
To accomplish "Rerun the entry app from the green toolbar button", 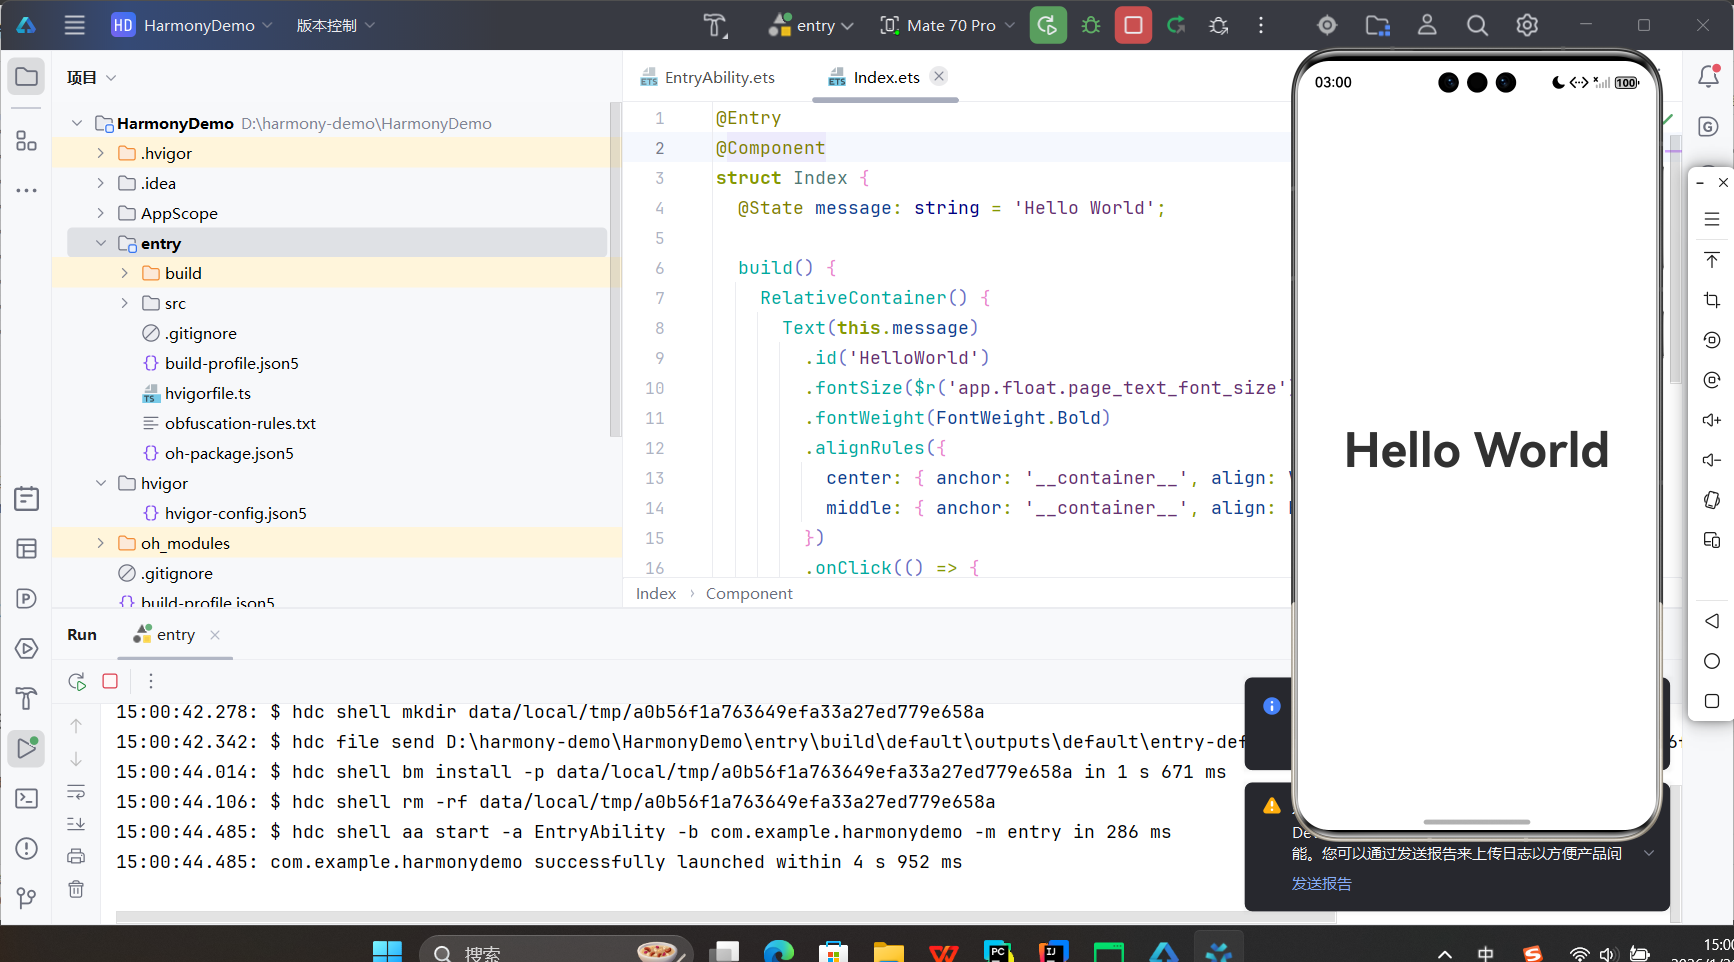I will 1047,25.
